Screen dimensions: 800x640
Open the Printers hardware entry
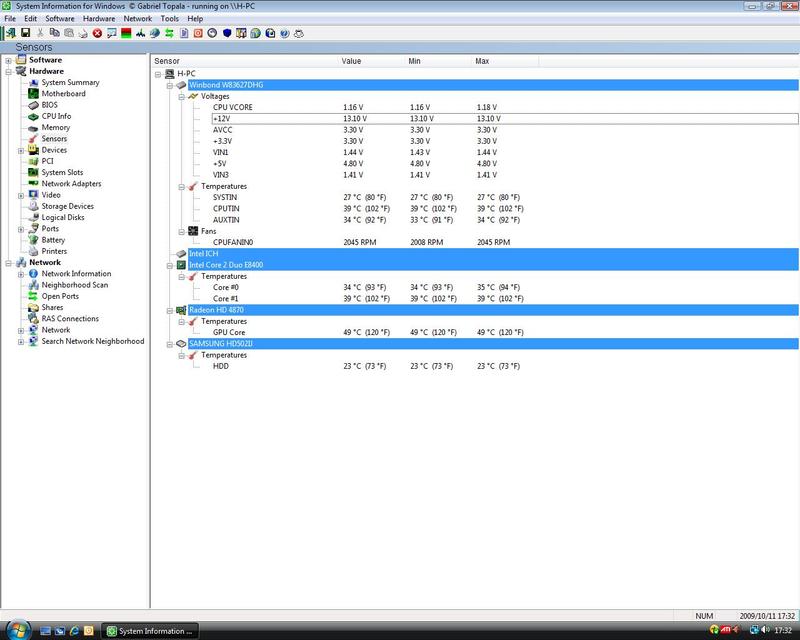coord(54,251)
